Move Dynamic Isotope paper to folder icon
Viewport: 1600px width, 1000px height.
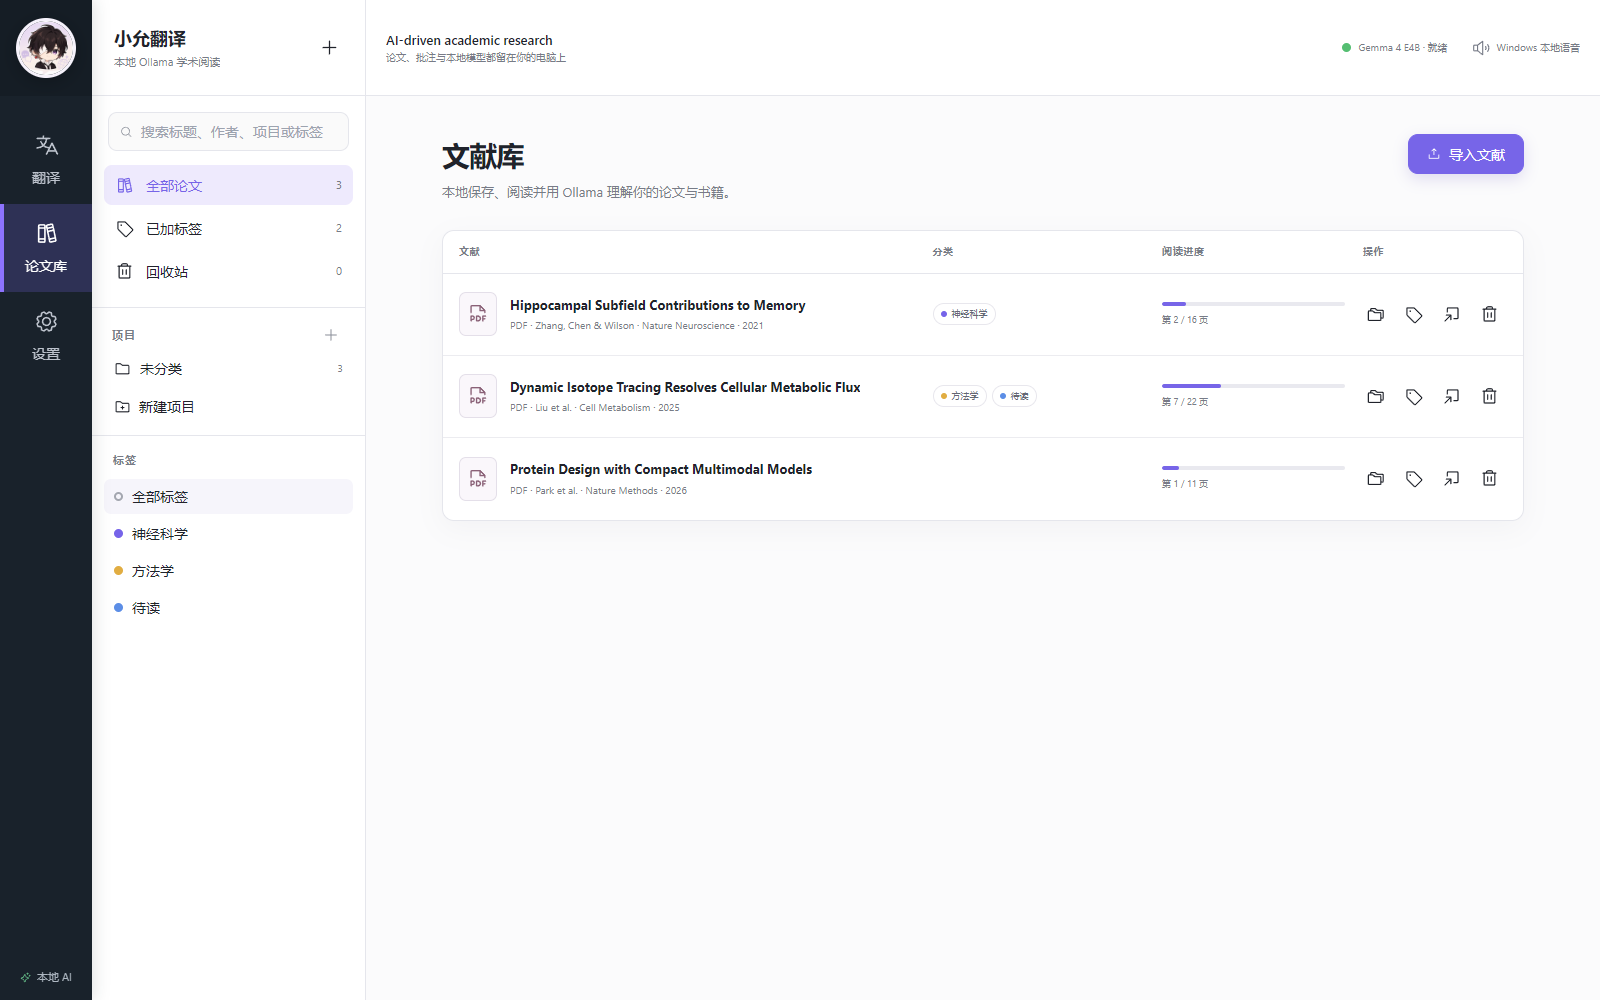point(1376,396)
